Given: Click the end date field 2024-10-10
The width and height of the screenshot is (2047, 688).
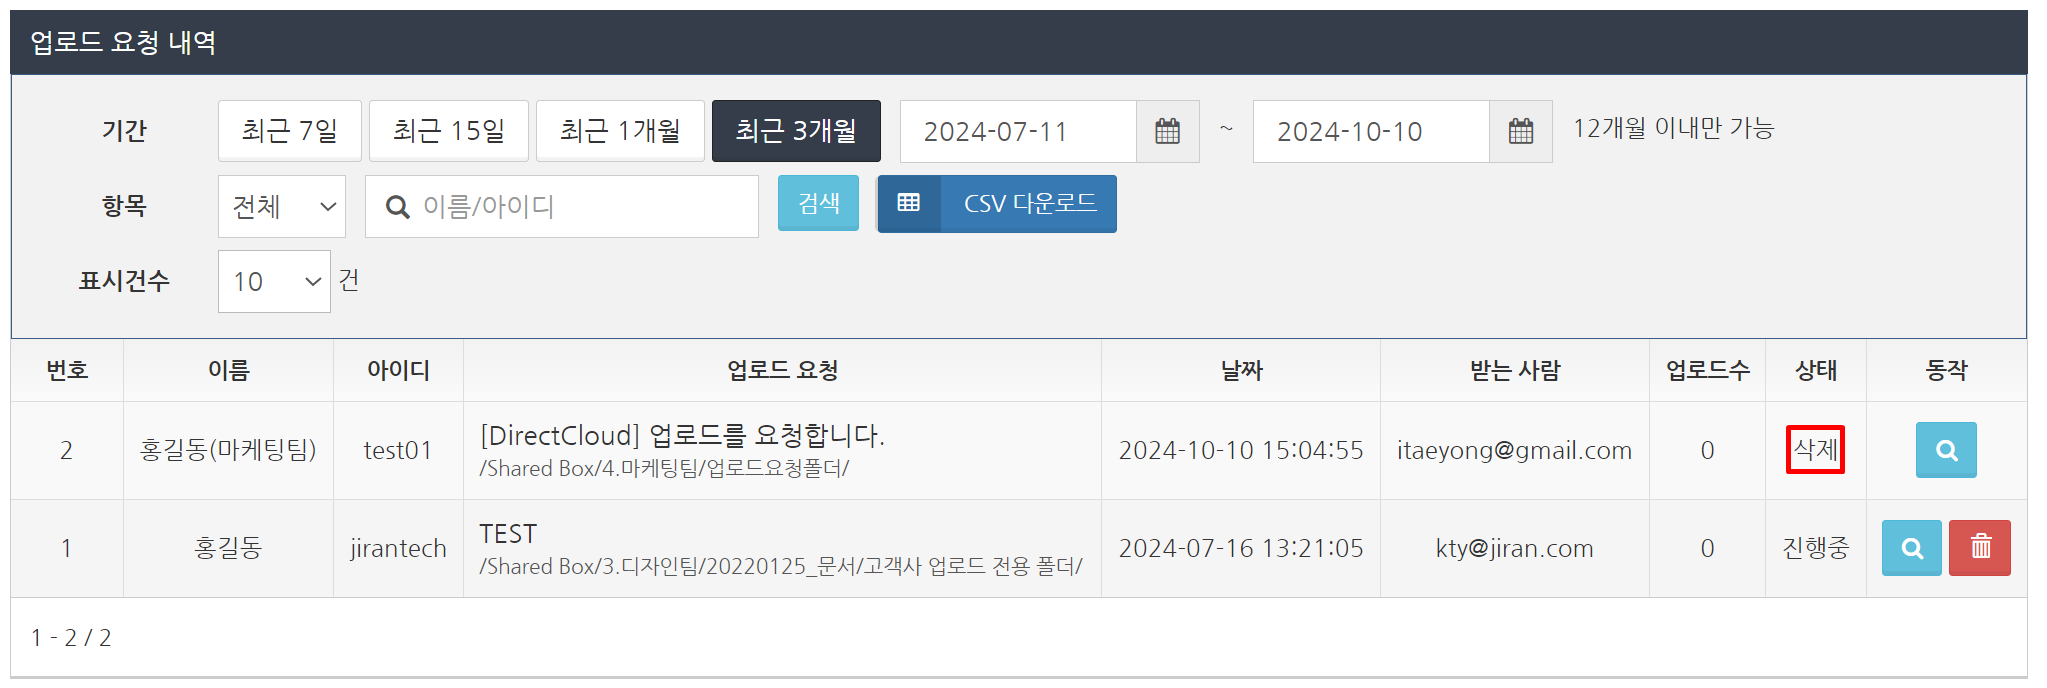Looking at the screenshot, I should pos(1371,131).
